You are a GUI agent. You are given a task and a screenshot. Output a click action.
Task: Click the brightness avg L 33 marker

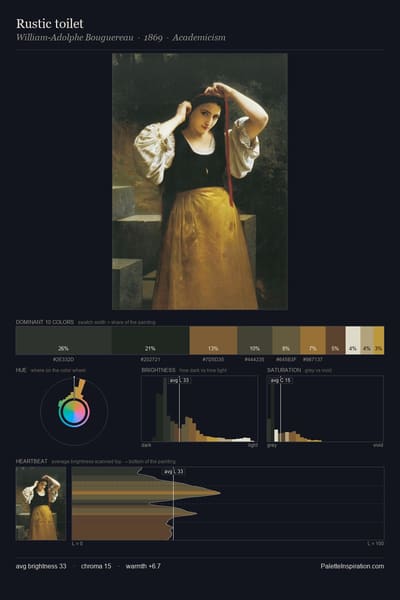[180, 380]
